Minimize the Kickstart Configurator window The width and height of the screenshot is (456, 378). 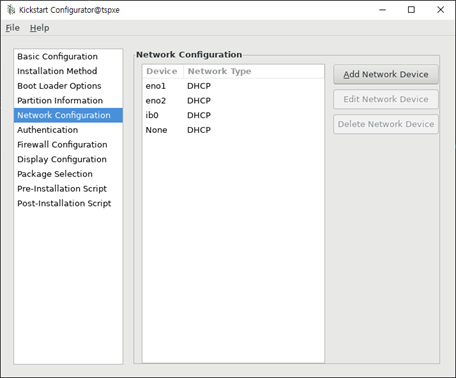tap(382, 10)
